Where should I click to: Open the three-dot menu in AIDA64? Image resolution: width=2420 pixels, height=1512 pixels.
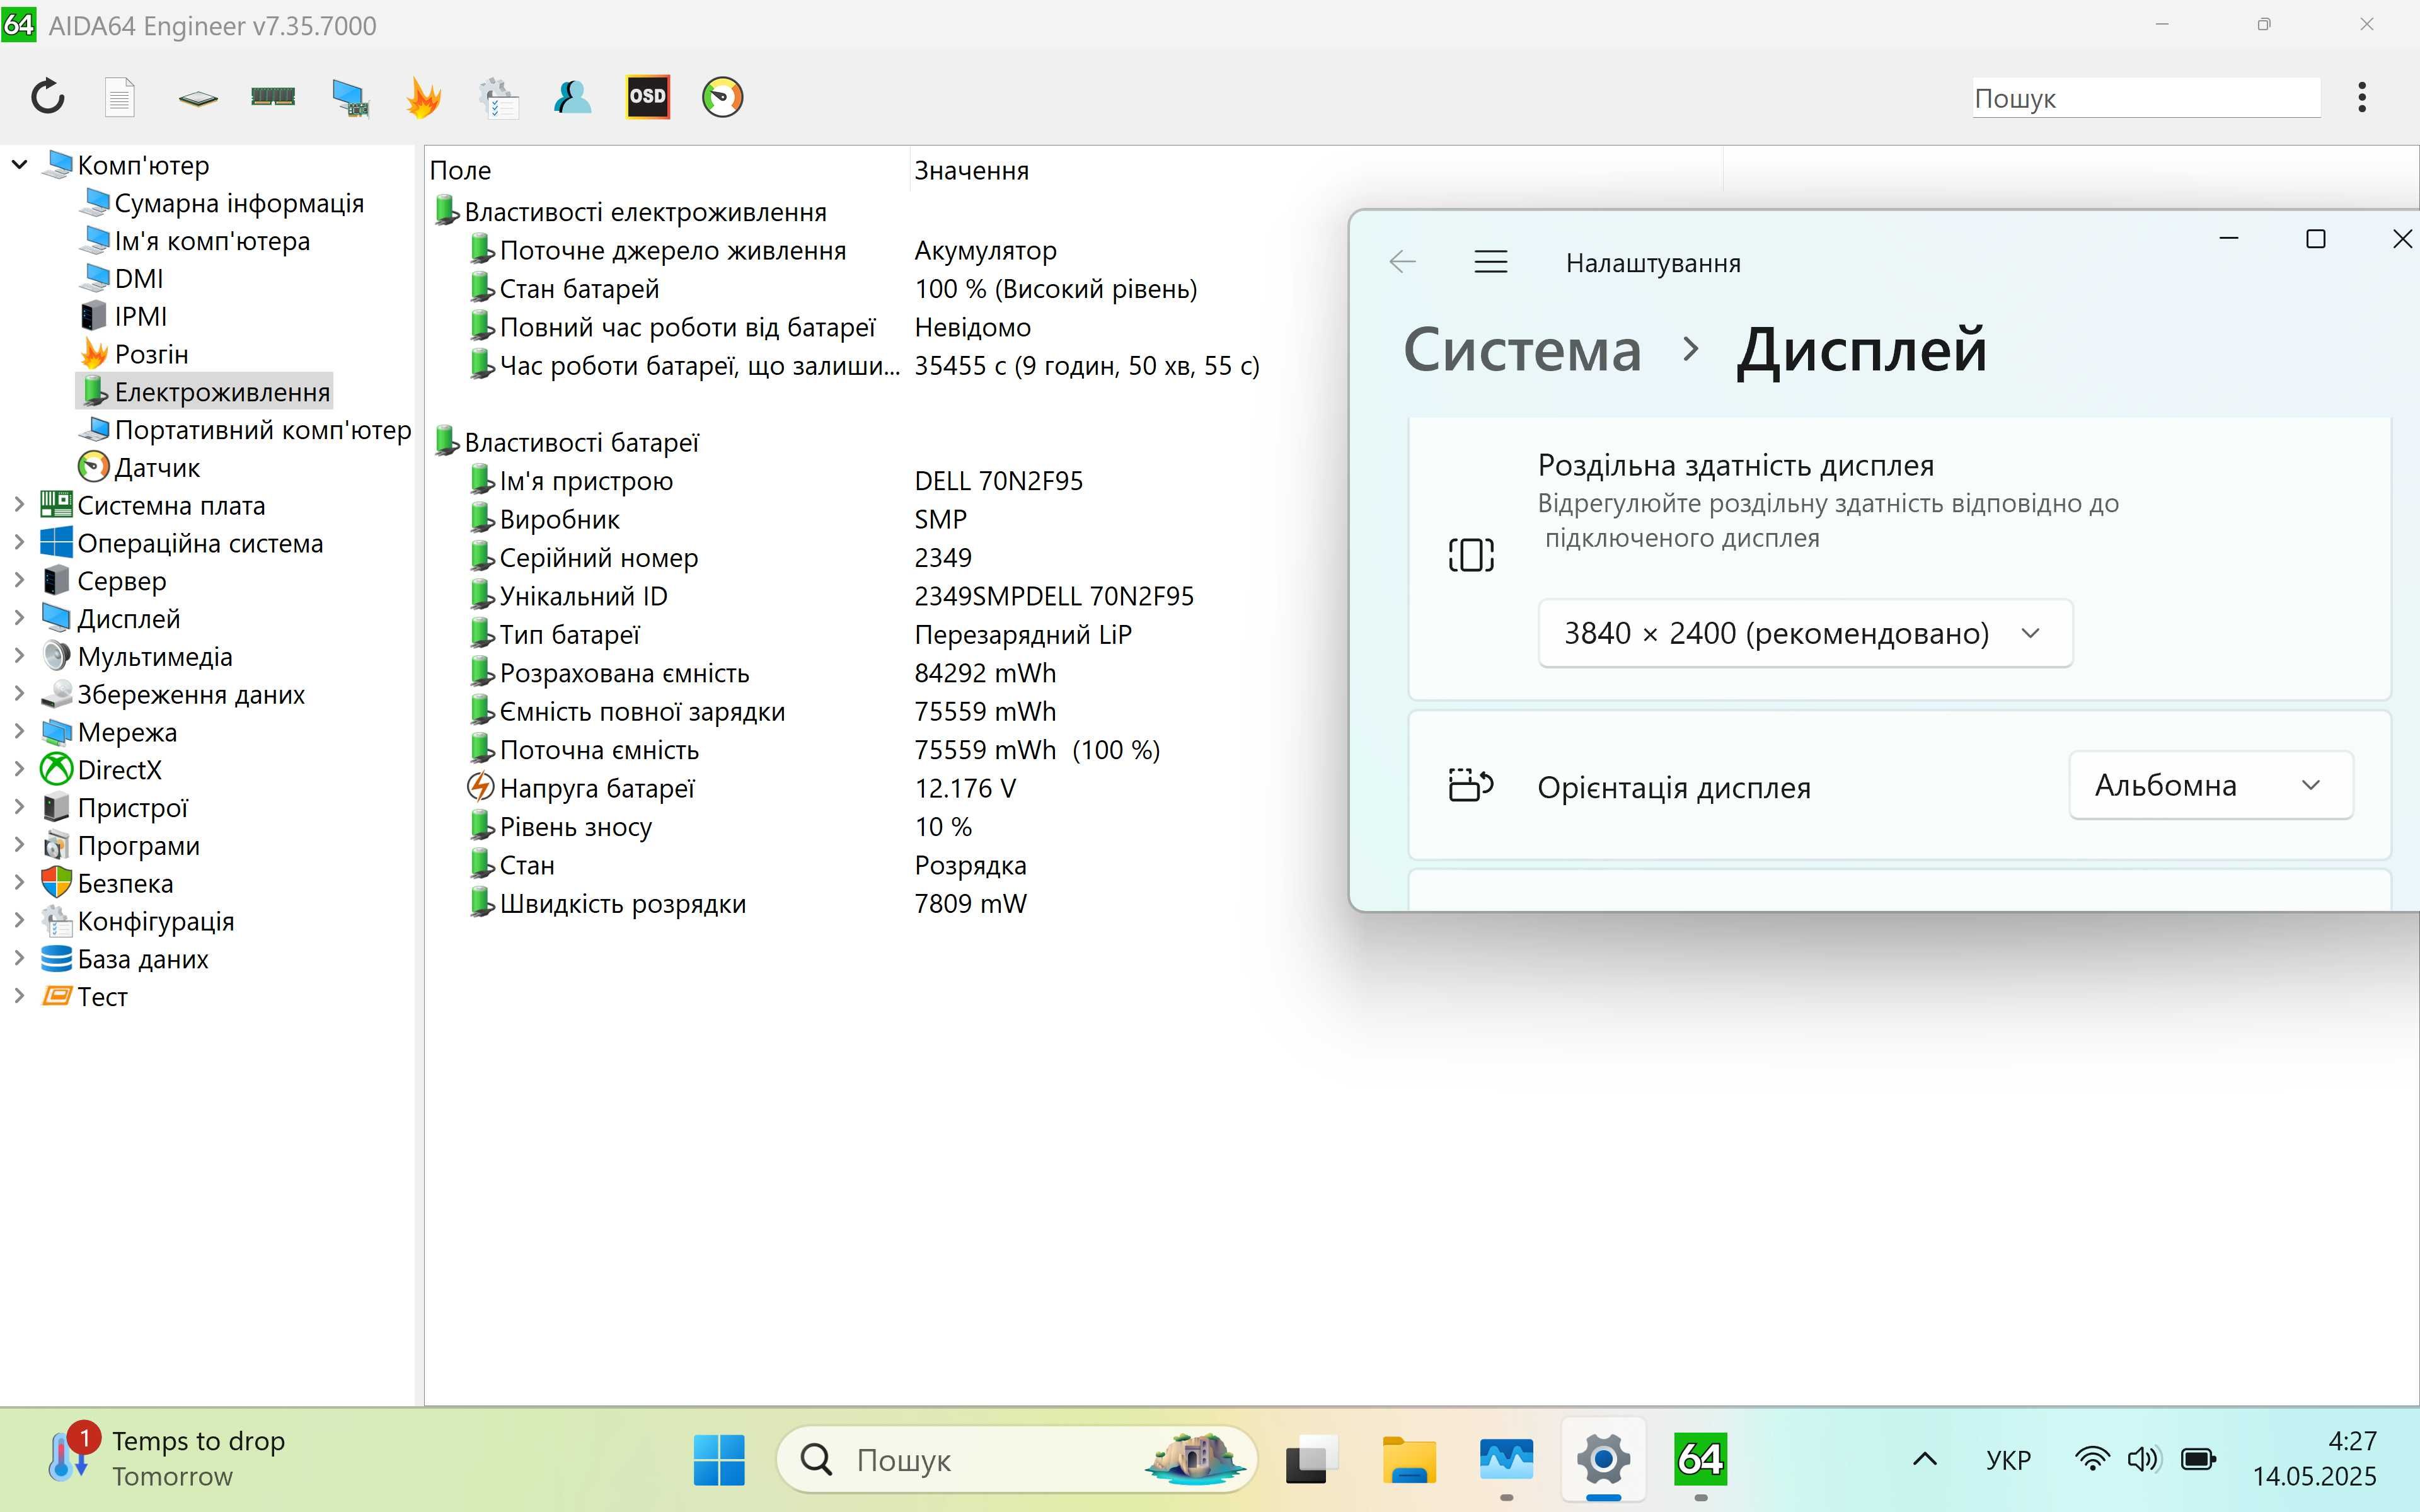2361,97
